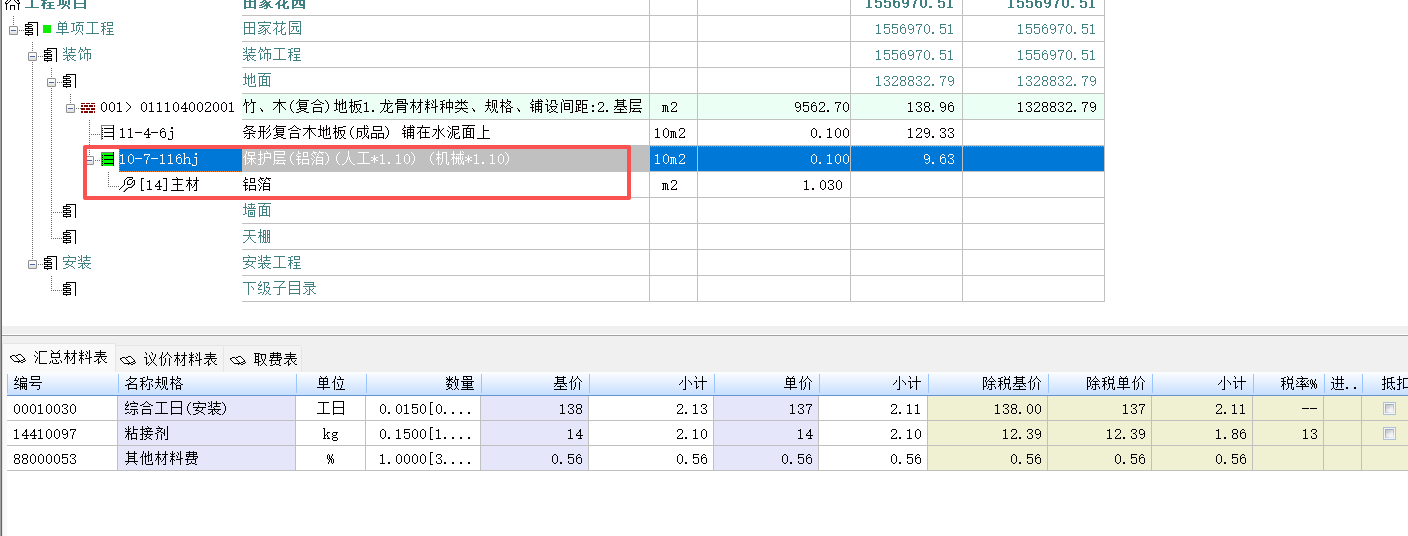Collapse the 单项工程 tree node
1408x536 pixels.
click(x=14, y=29)
